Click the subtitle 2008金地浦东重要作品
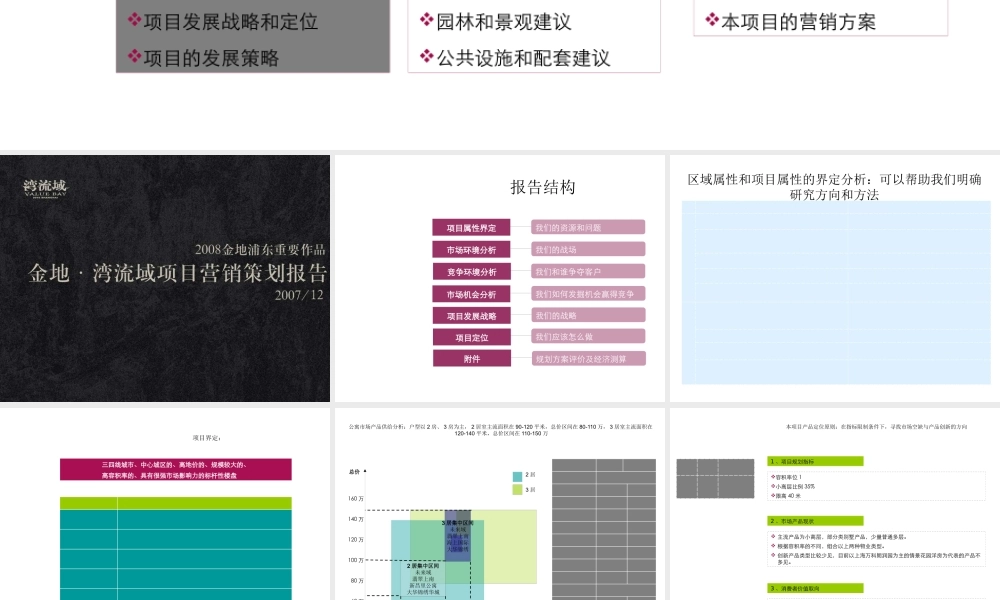Image resolution: width=1000 pixels, height=600 pixels. (260, 249)
